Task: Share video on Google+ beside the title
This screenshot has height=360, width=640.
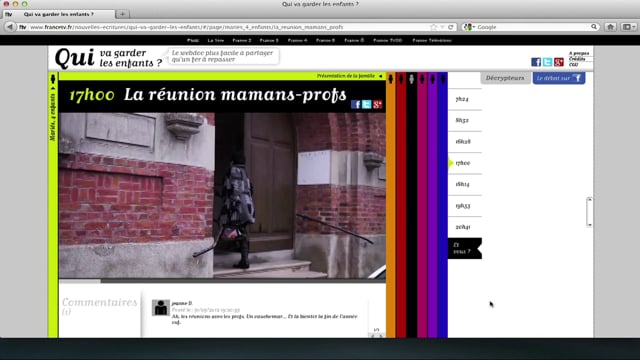Action: [x=378, y=104]
